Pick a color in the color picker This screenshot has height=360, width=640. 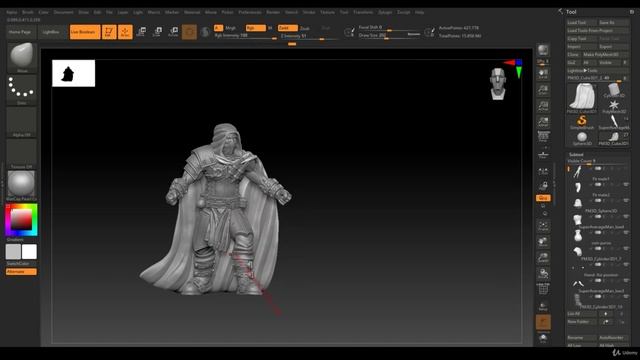point(21,220)
